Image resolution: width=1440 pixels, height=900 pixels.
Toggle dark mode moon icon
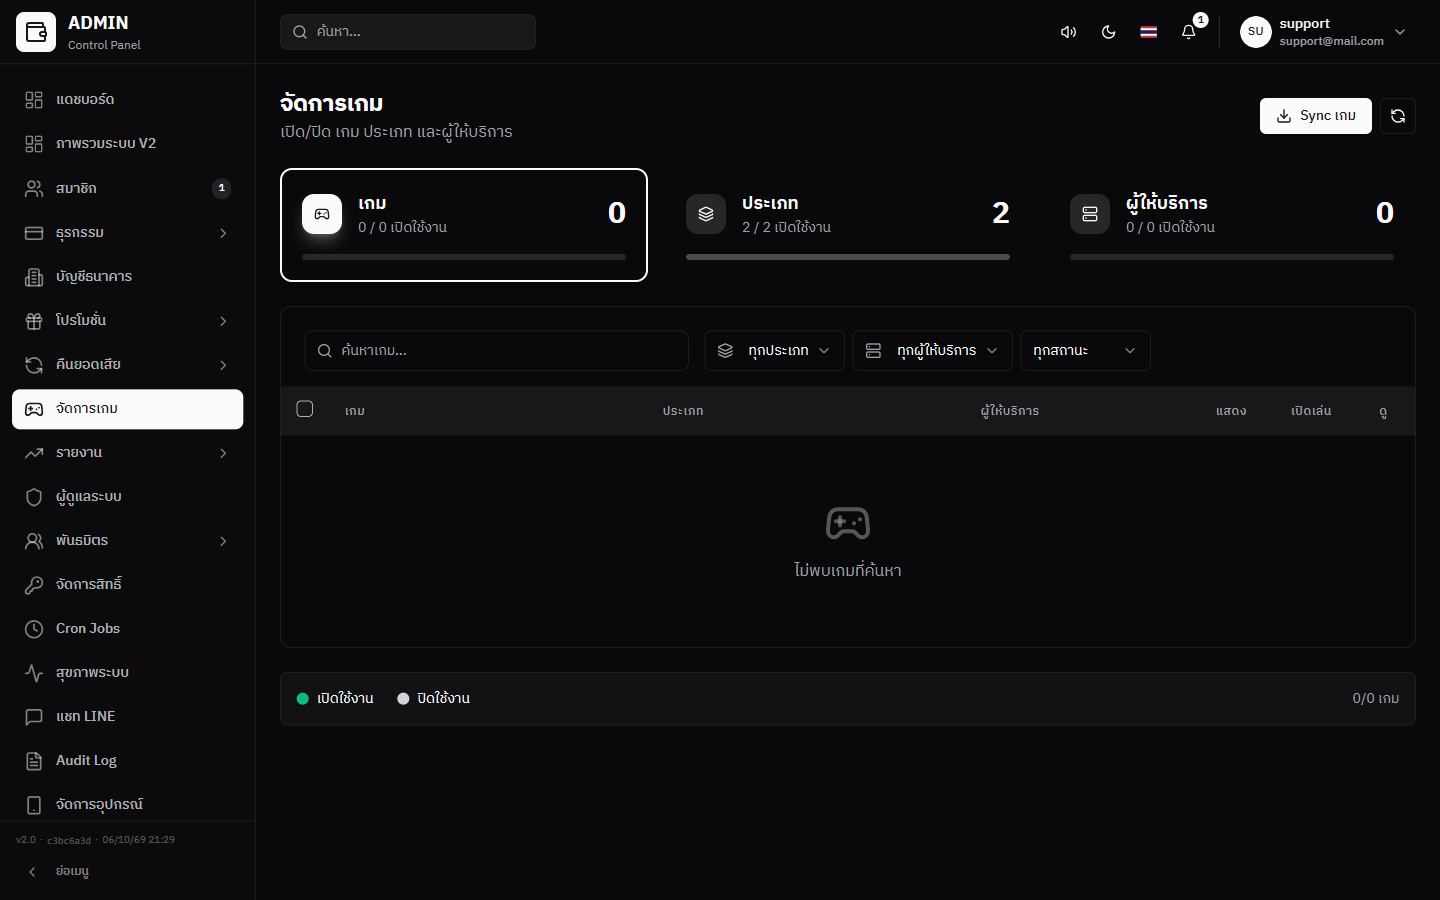pyautogui.click(x=1108, y=32)
